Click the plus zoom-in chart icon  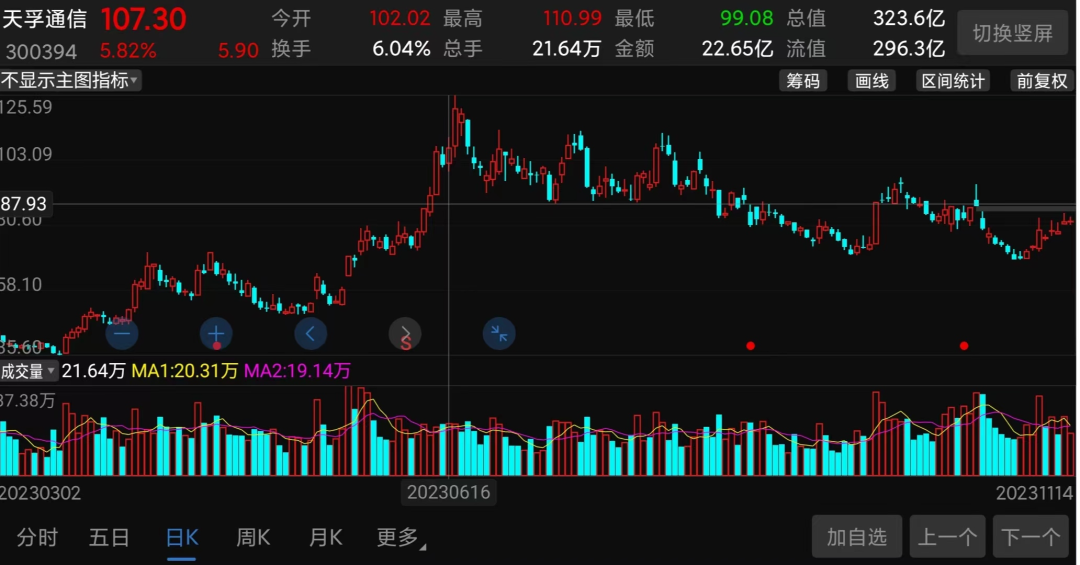(x=216, y=334)
